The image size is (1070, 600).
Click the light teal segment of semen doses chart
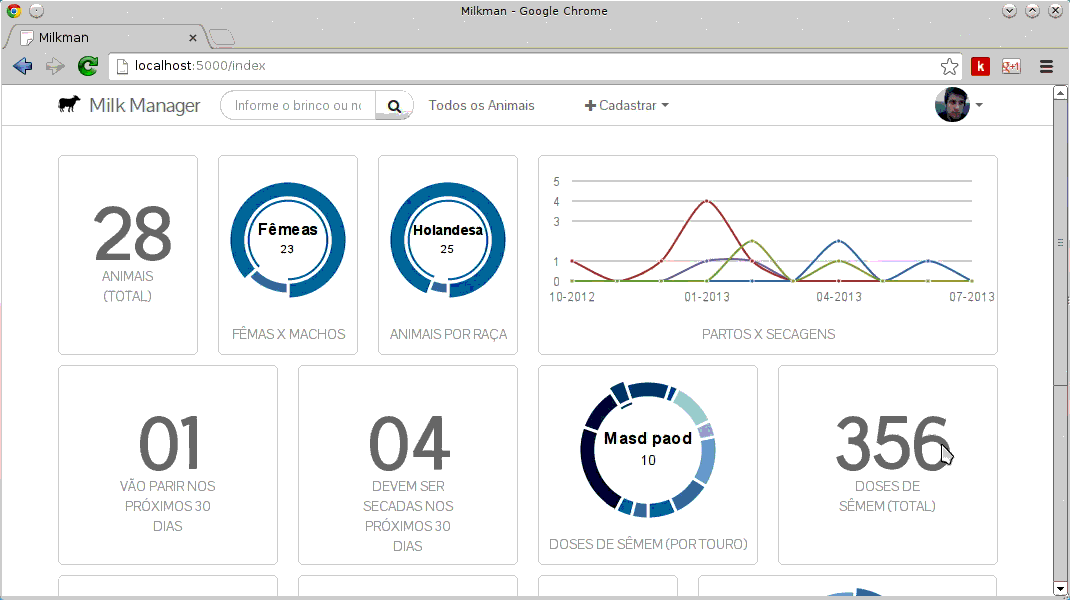[x=689, y=406]
